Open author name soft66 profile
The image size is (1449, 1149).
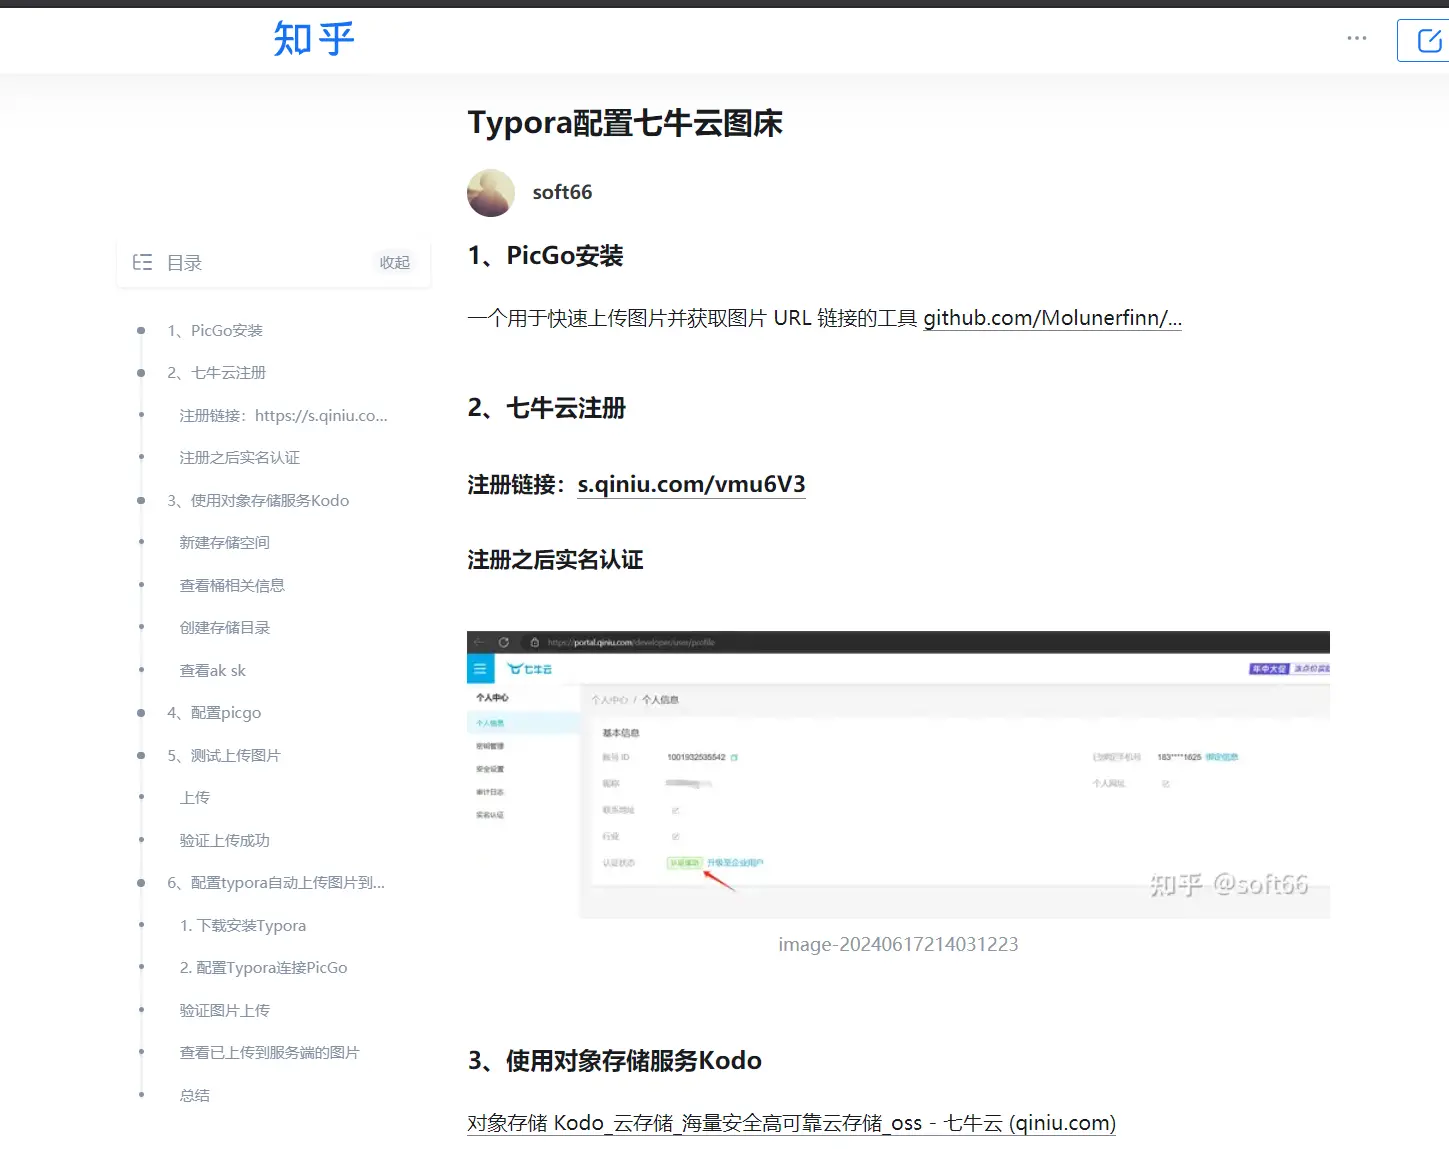562,192
